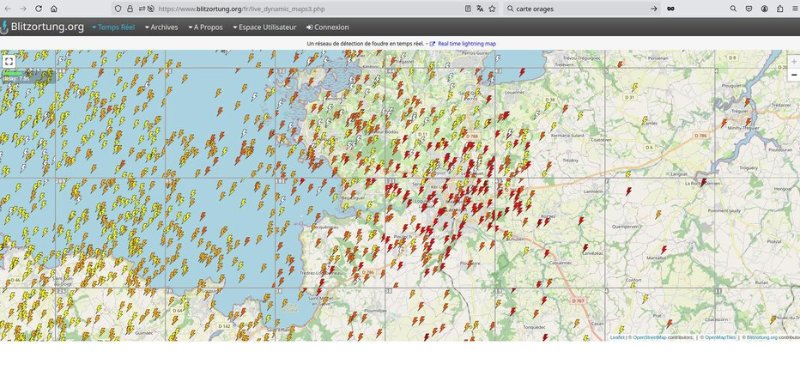Screen dimensions: 800x376
Task: Click the Blitzortung.org site logo
Action: coord(43,27)
